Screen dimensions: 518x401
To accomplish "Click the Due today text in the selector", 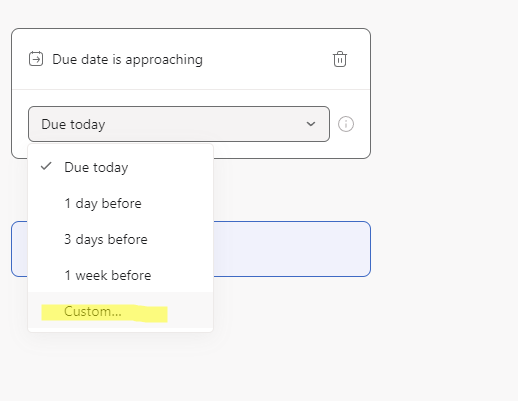I will pos(73,124).
